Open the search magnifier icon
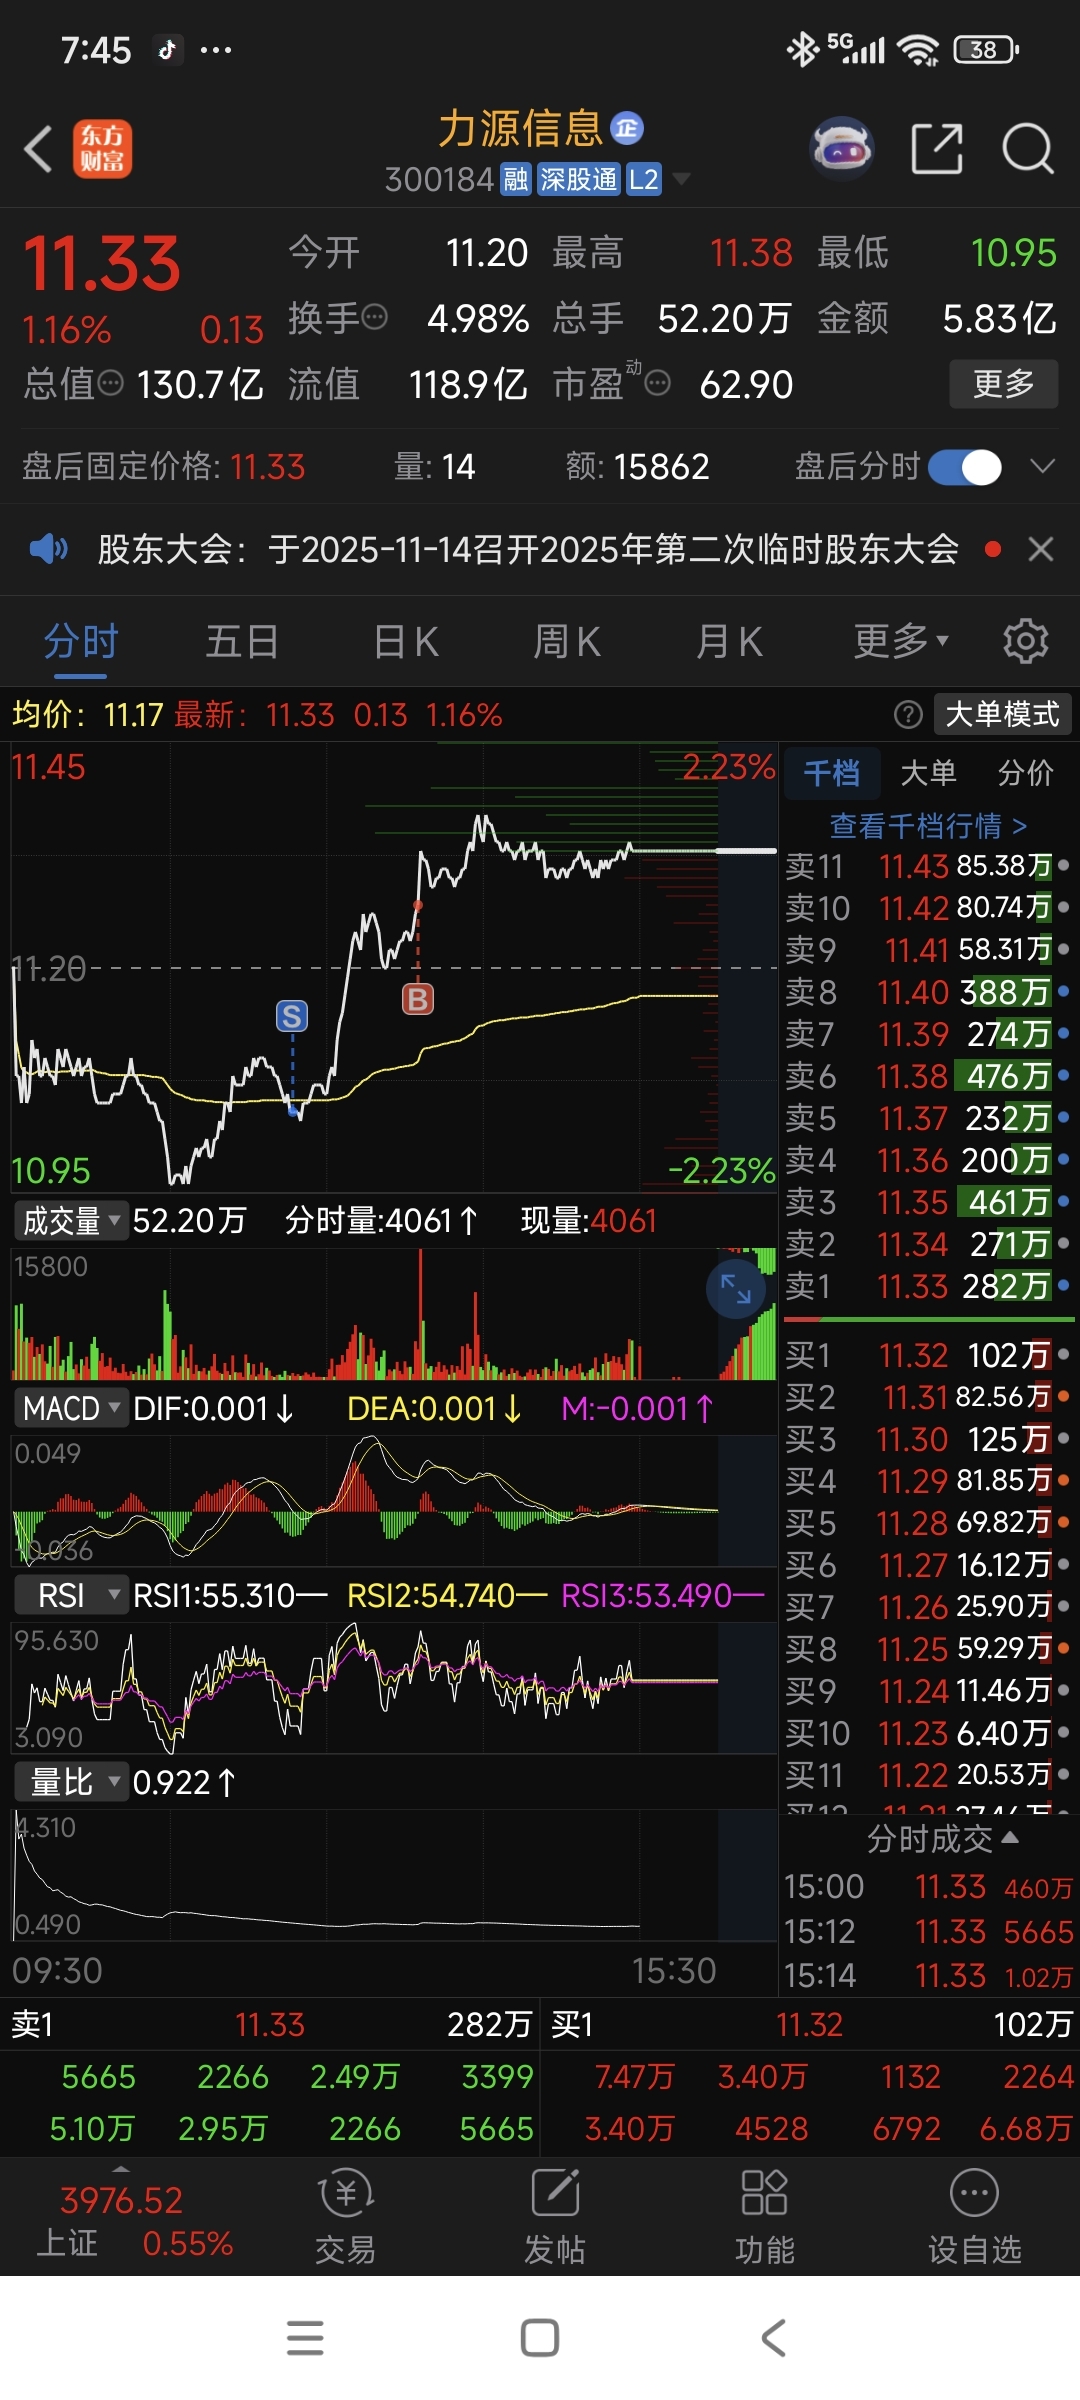Screen dimensions: 1080x2400 coord(1027,150)
